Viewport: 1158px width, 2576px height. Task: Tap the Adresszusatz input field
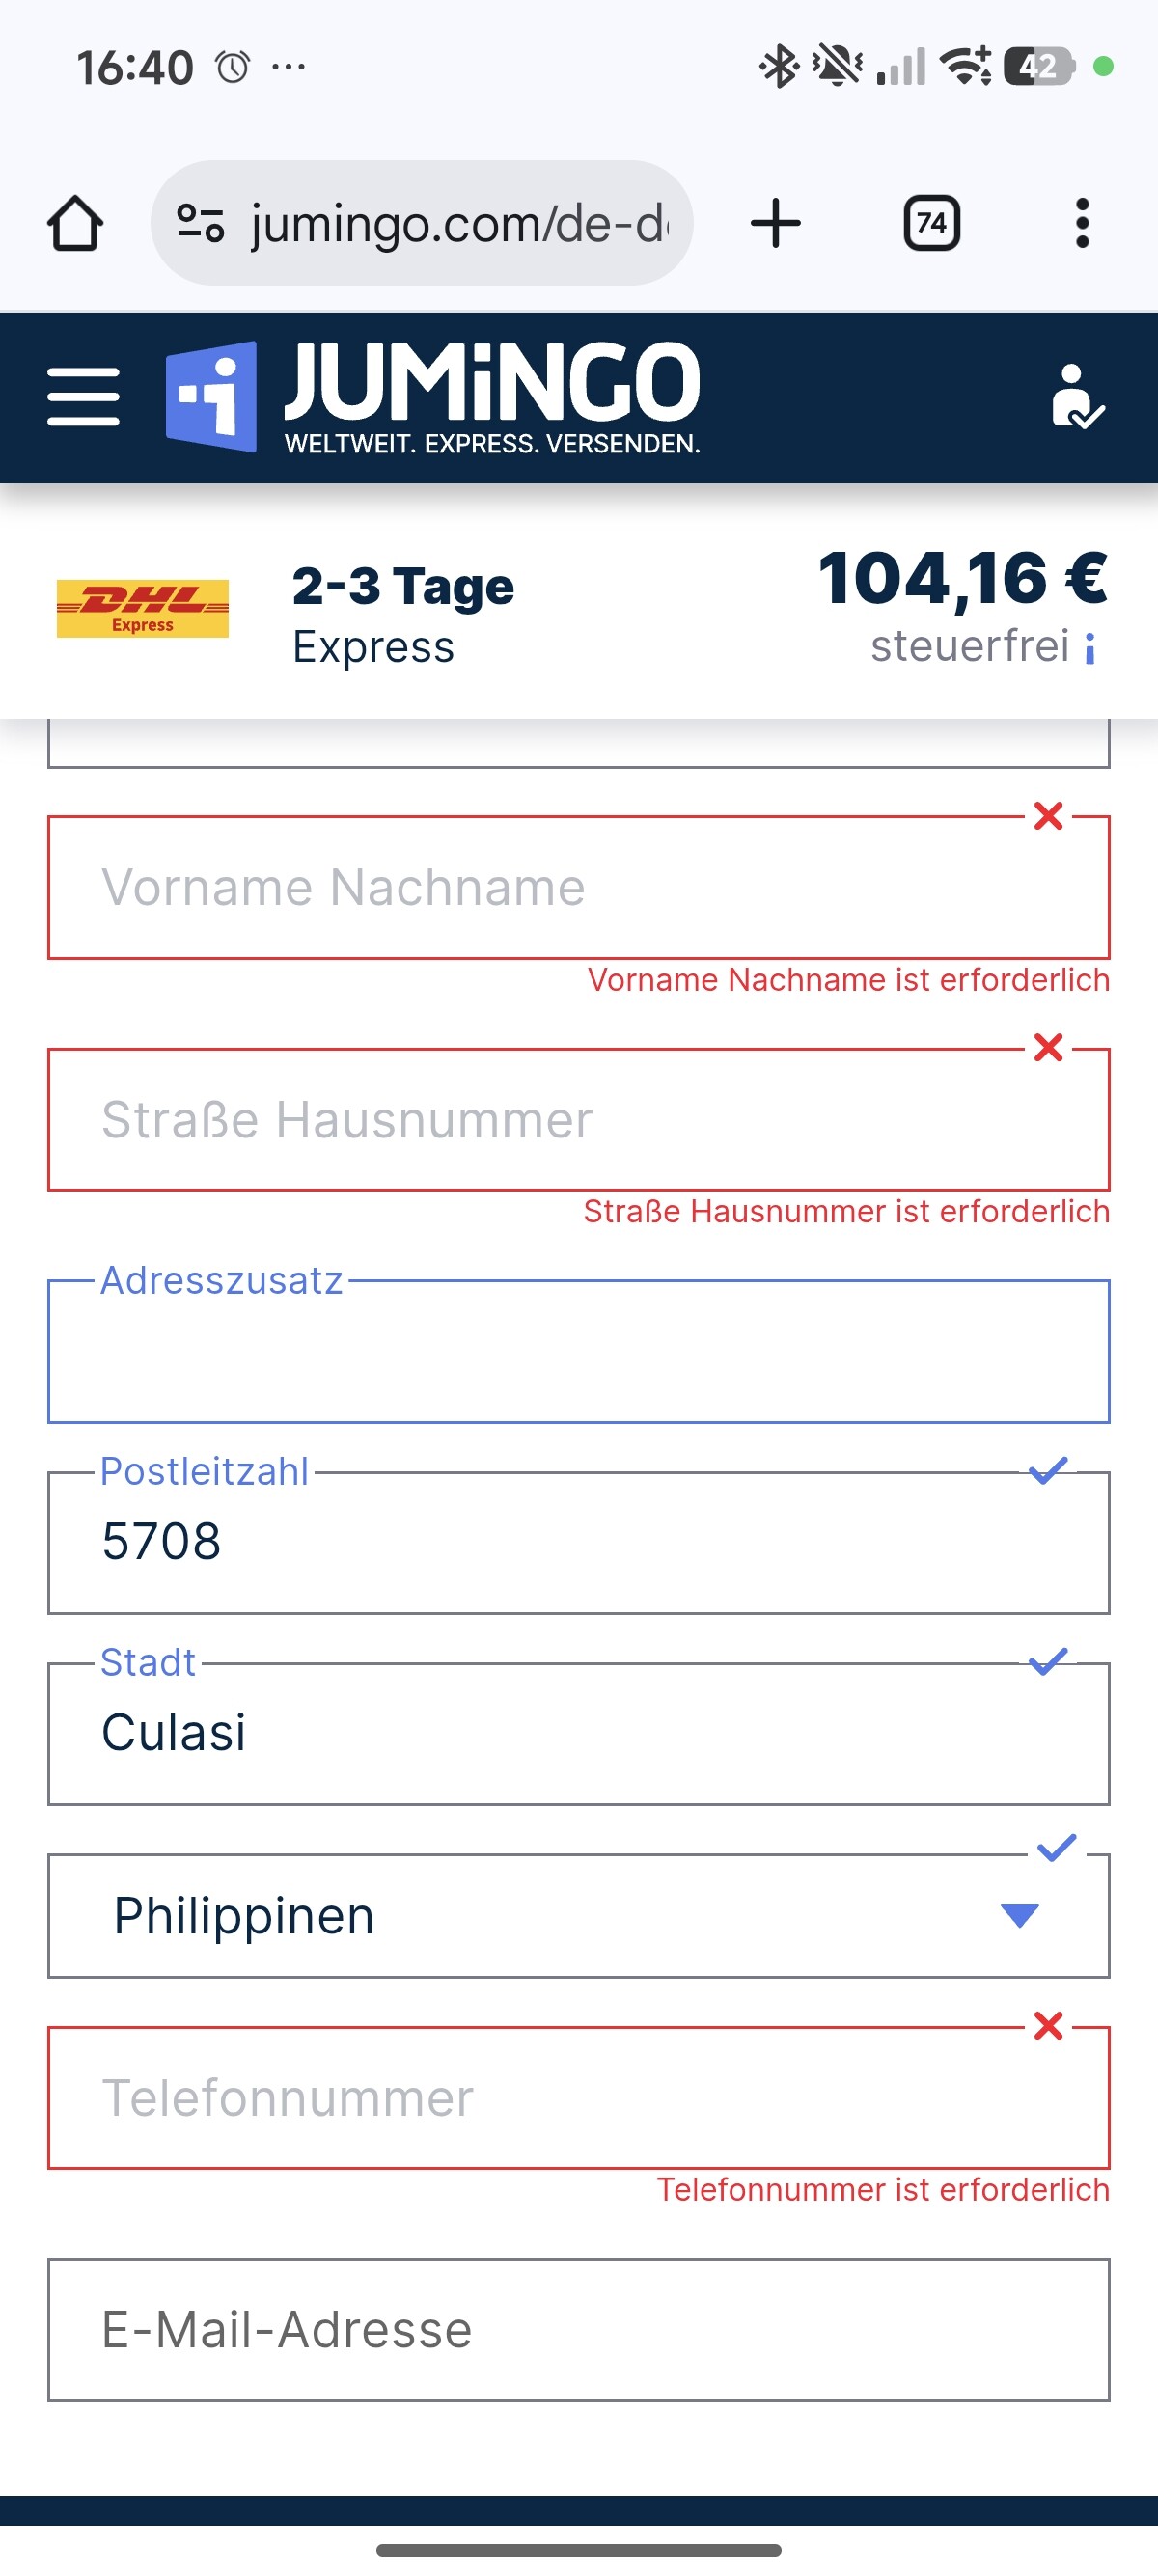click(x=578, y=1352)
